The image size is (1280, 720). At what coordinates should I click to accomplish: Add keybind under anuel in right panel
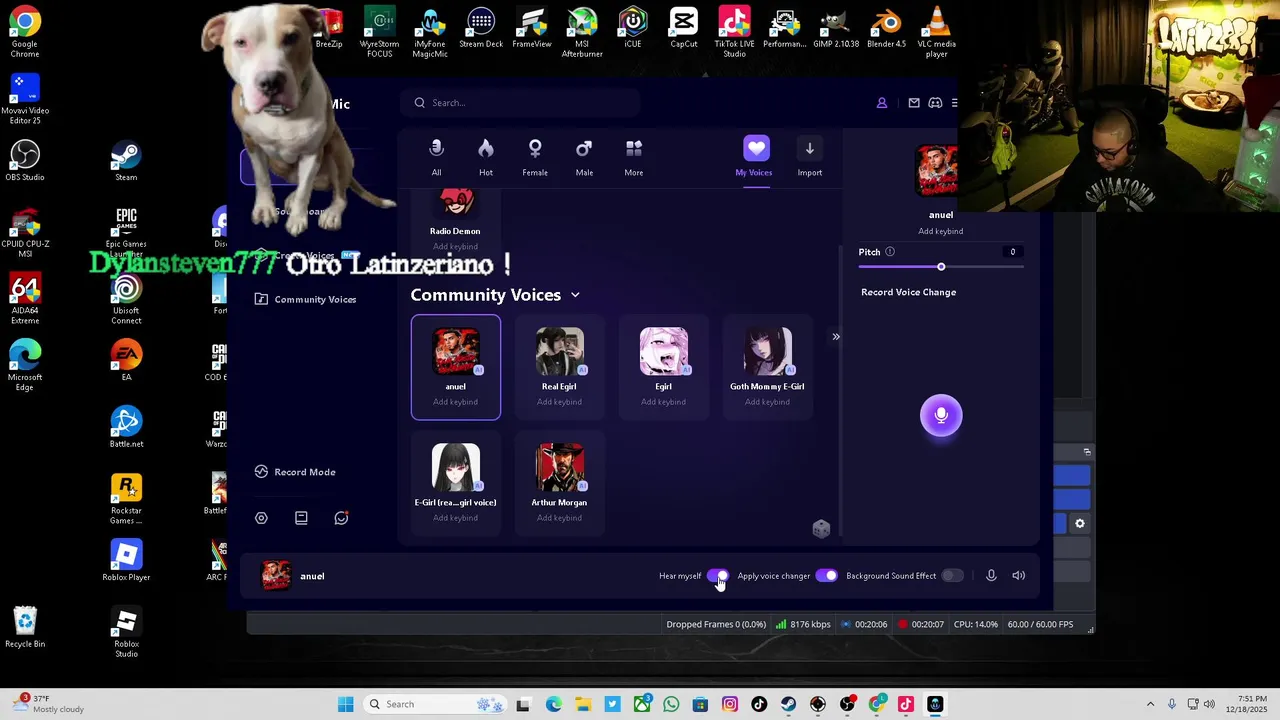click(x=941, y=231)
